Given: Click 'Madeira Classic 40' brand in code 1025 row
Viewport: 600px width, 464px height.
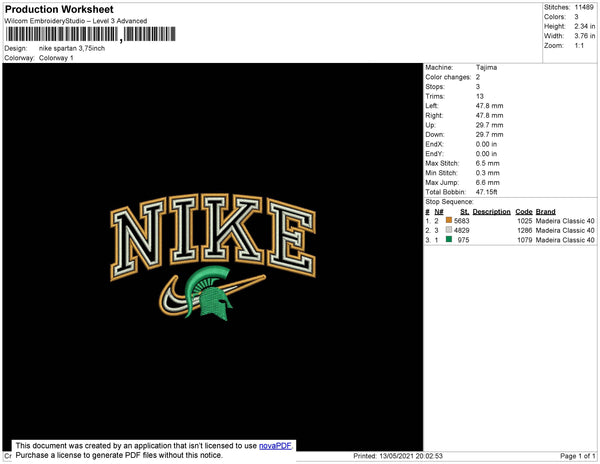Looking at the screenshot, I should click(565, 221).
